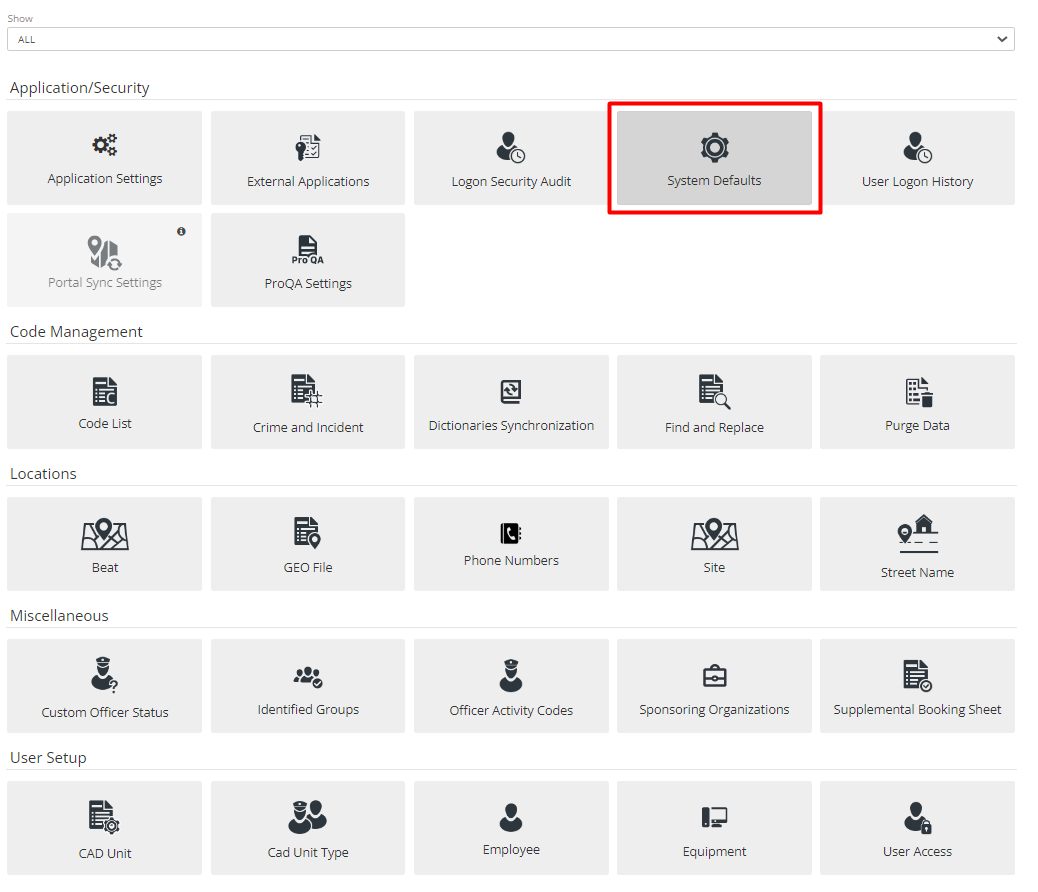This screenshot has width=1038, height=892.
Task: Open the Find and Replace tool
Action: click(x=714, y=402)
